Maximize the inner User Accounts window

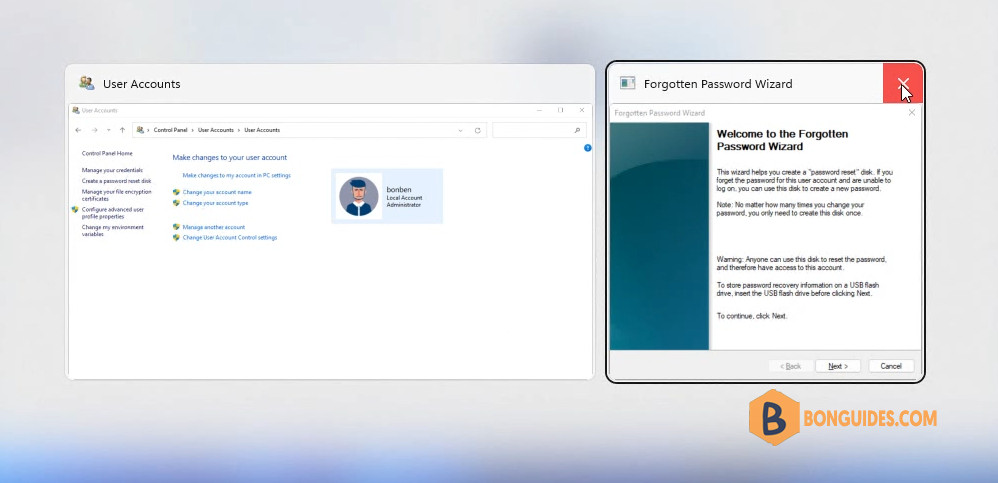click(561, 110)
